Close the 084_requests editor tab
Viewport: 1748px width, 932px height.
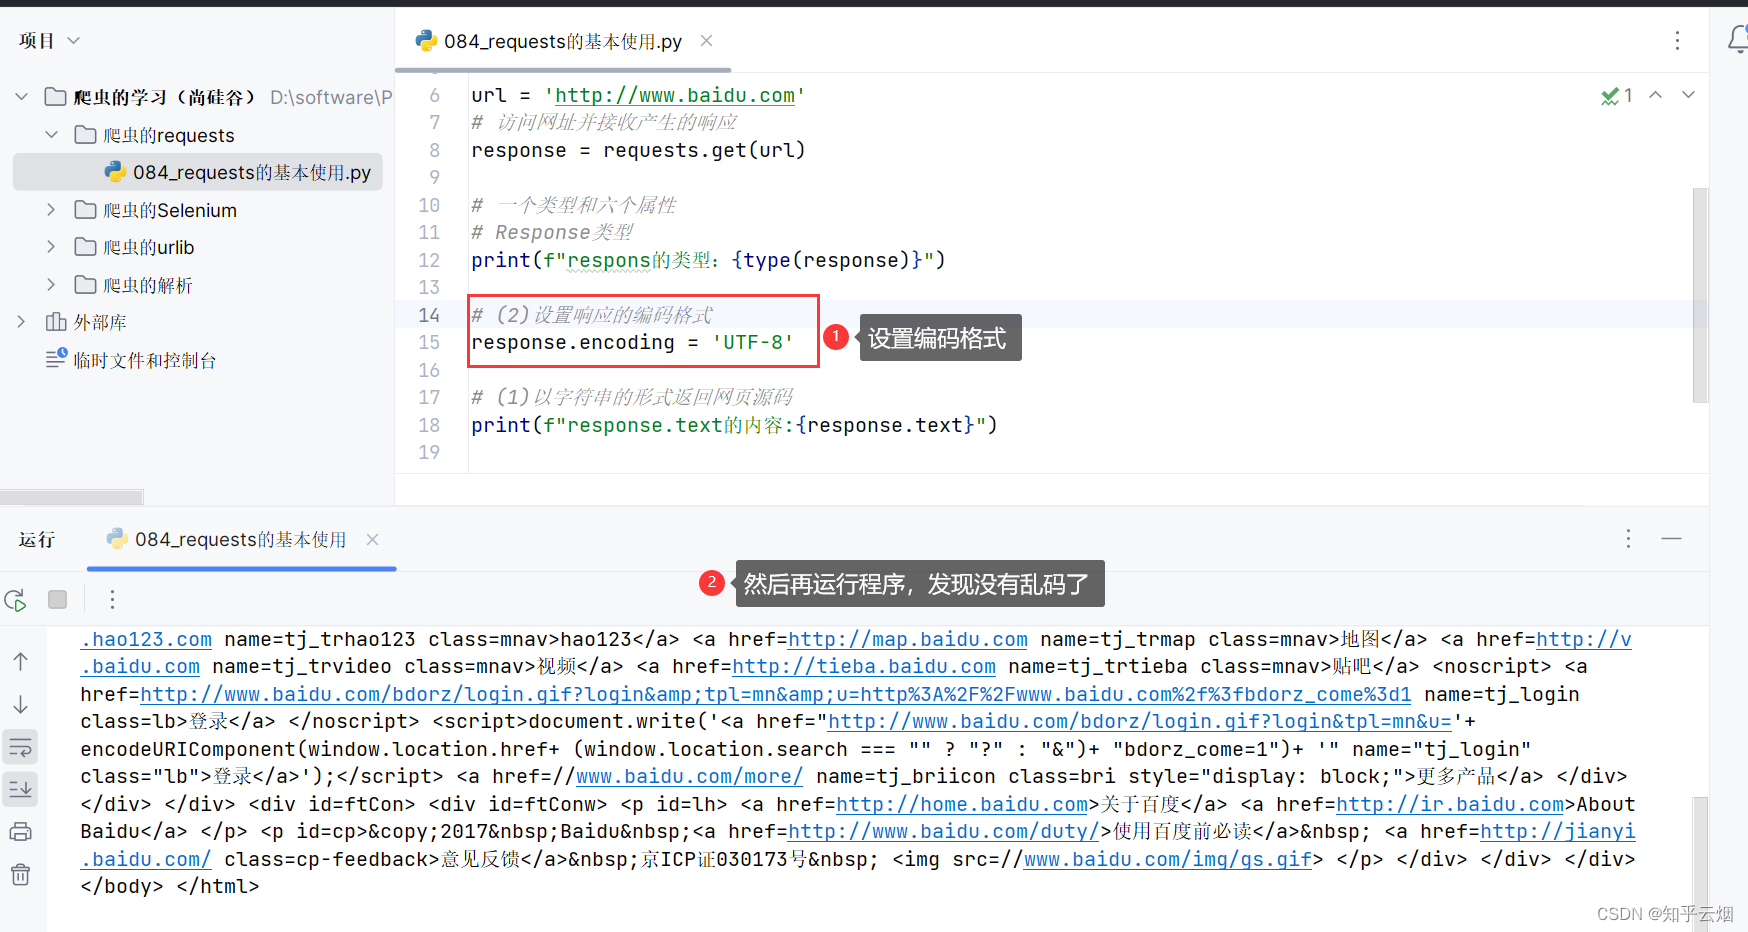click(x=706, y=41)
